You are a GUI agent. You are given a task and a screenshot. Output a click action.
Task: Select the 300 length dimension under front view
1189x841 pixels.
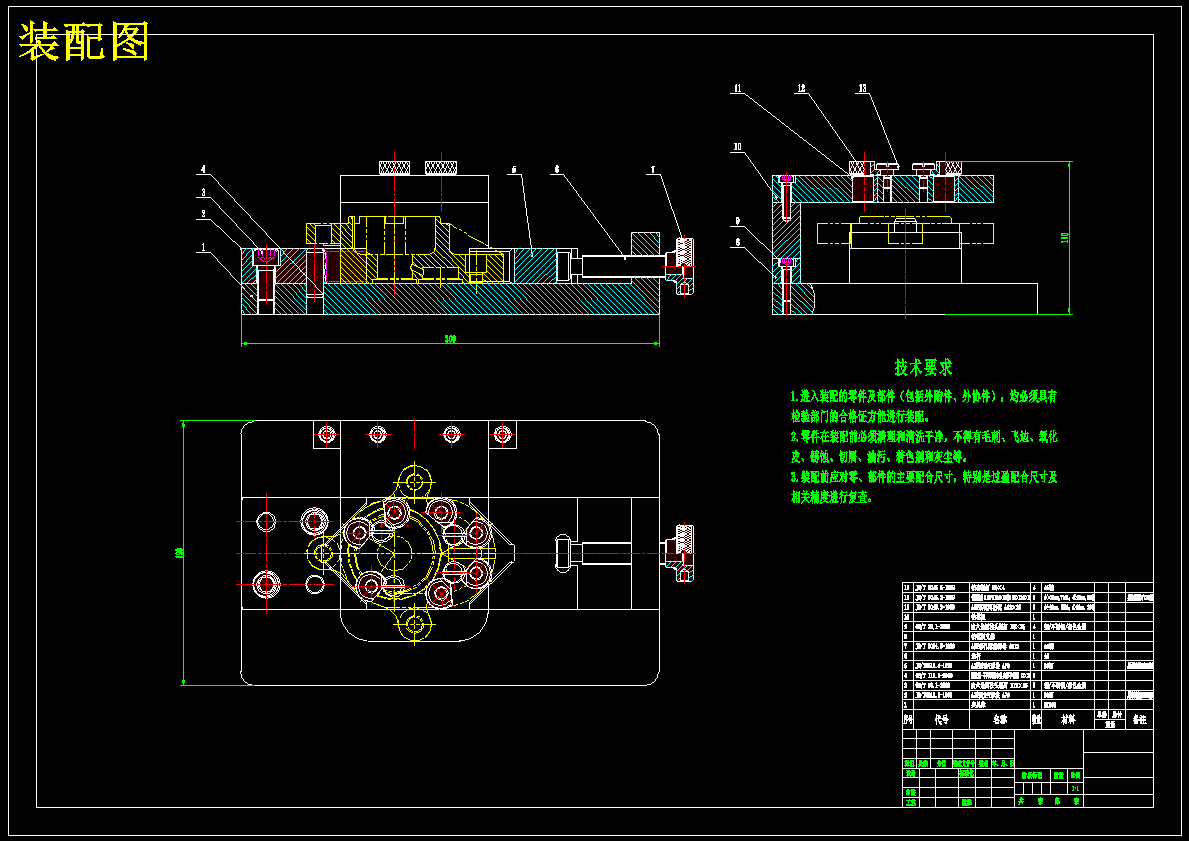[450, 339]
